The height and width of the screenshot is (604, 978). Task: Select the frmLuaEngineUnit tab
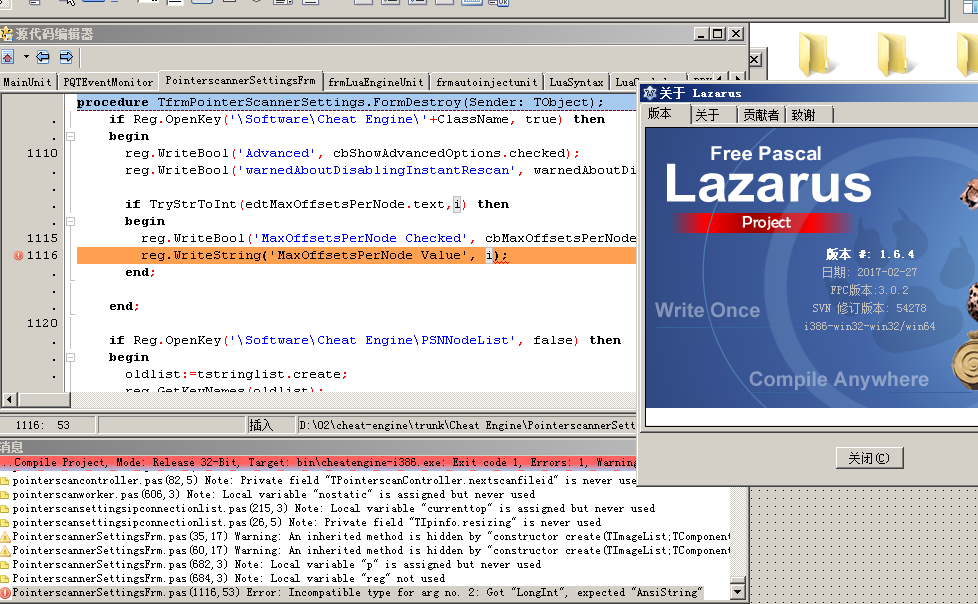click(x=376, y=82)
